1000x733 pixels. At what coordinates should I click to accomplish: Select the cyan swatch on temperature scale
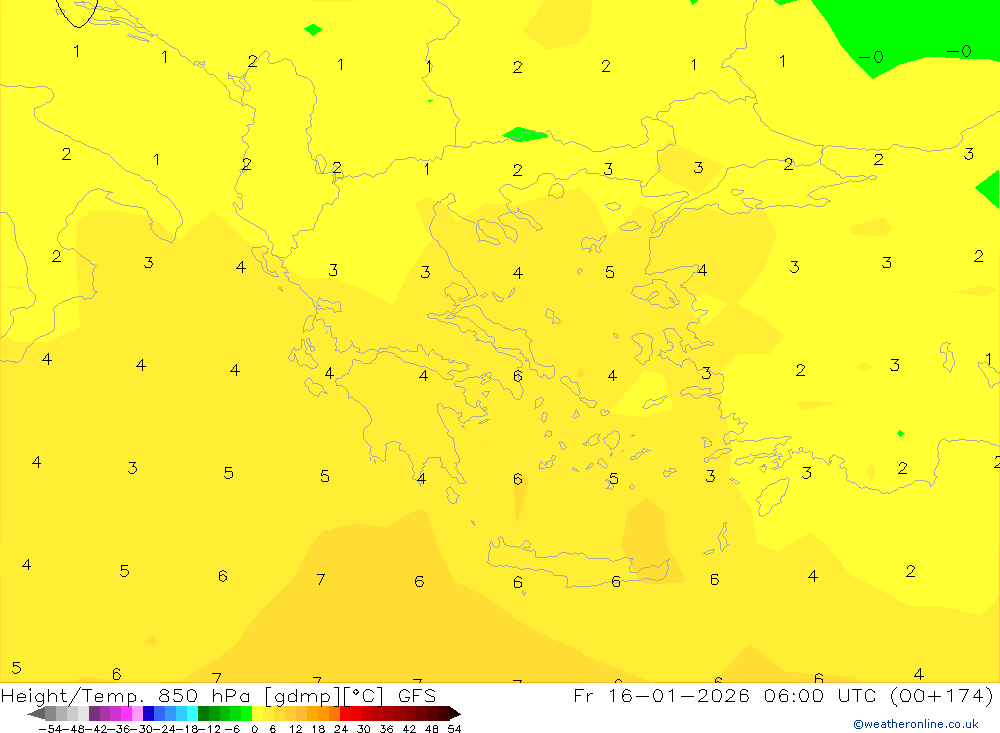click(x=193, y=713)
